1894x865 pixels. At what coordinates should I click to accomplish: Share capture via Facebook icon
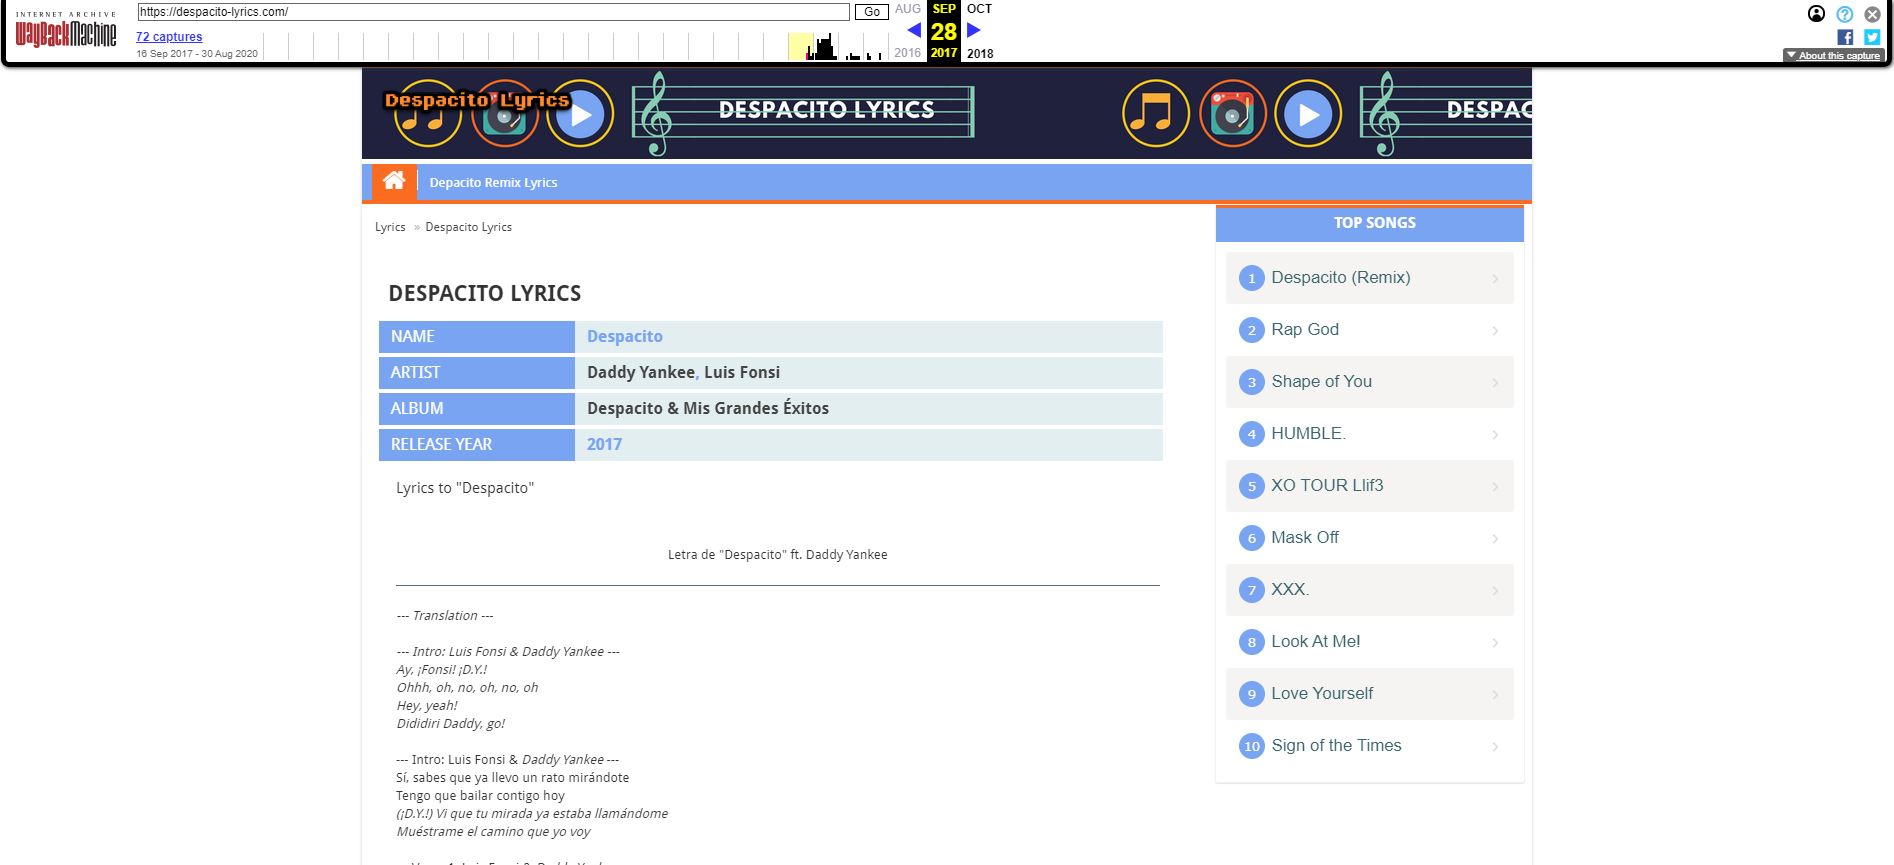(x=1845, y=37)
